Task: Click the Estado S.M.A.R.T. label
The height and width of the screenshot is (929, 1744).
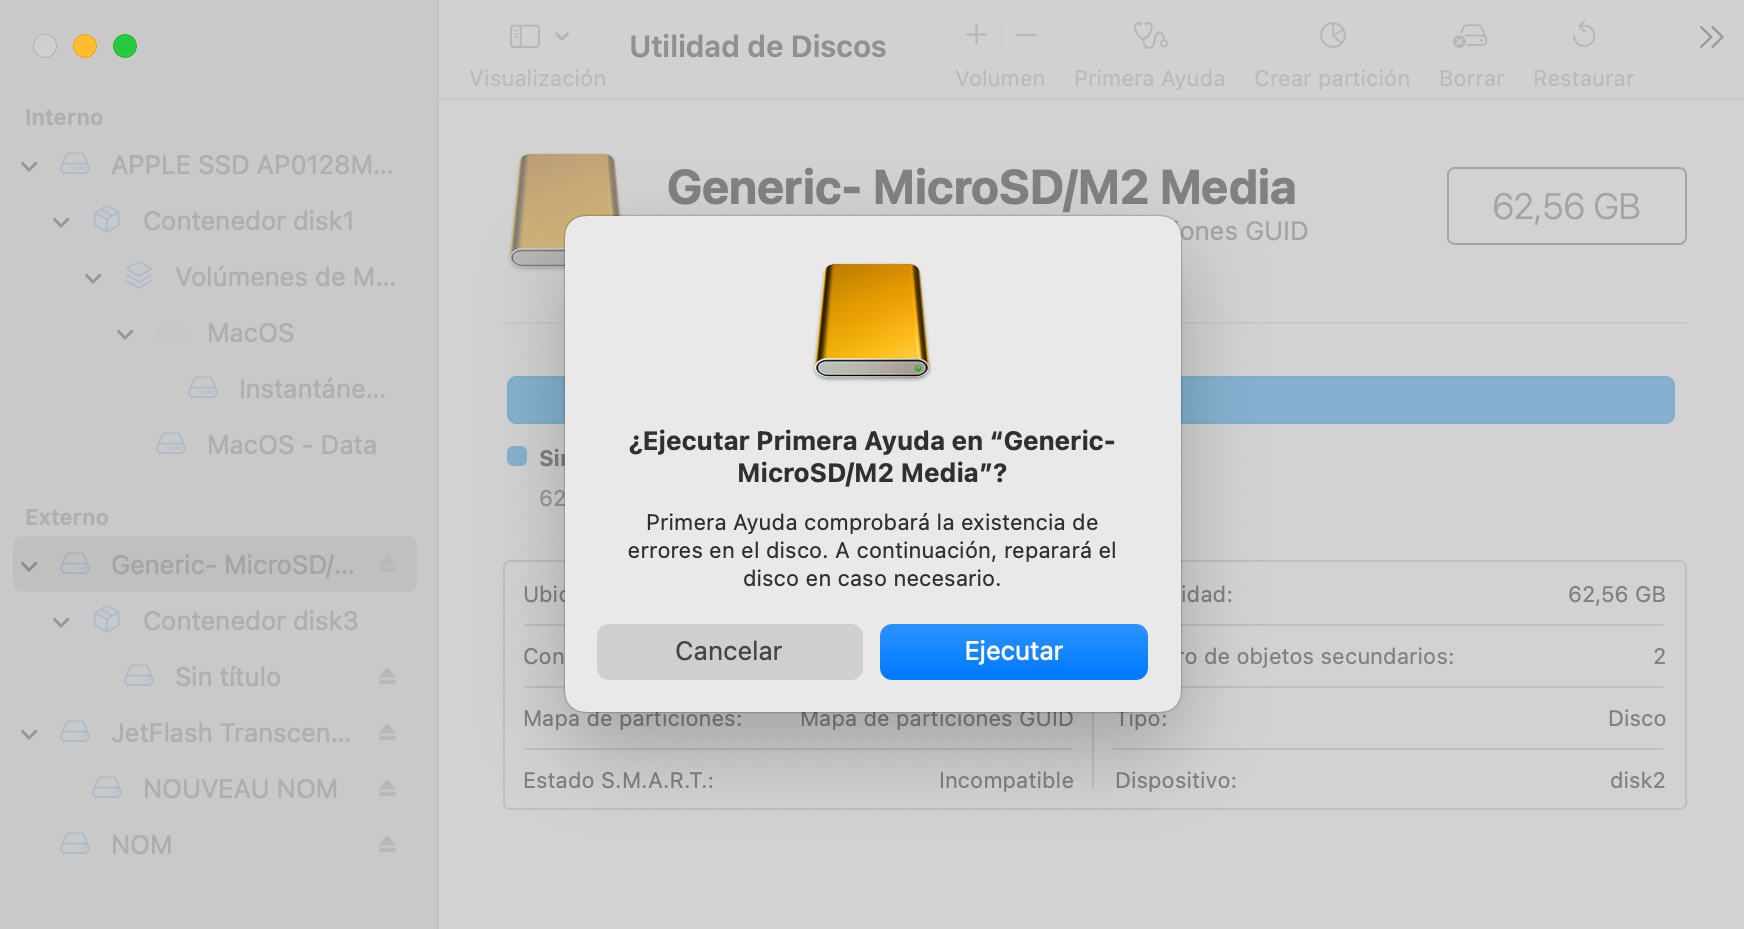Action: [618, 781]
